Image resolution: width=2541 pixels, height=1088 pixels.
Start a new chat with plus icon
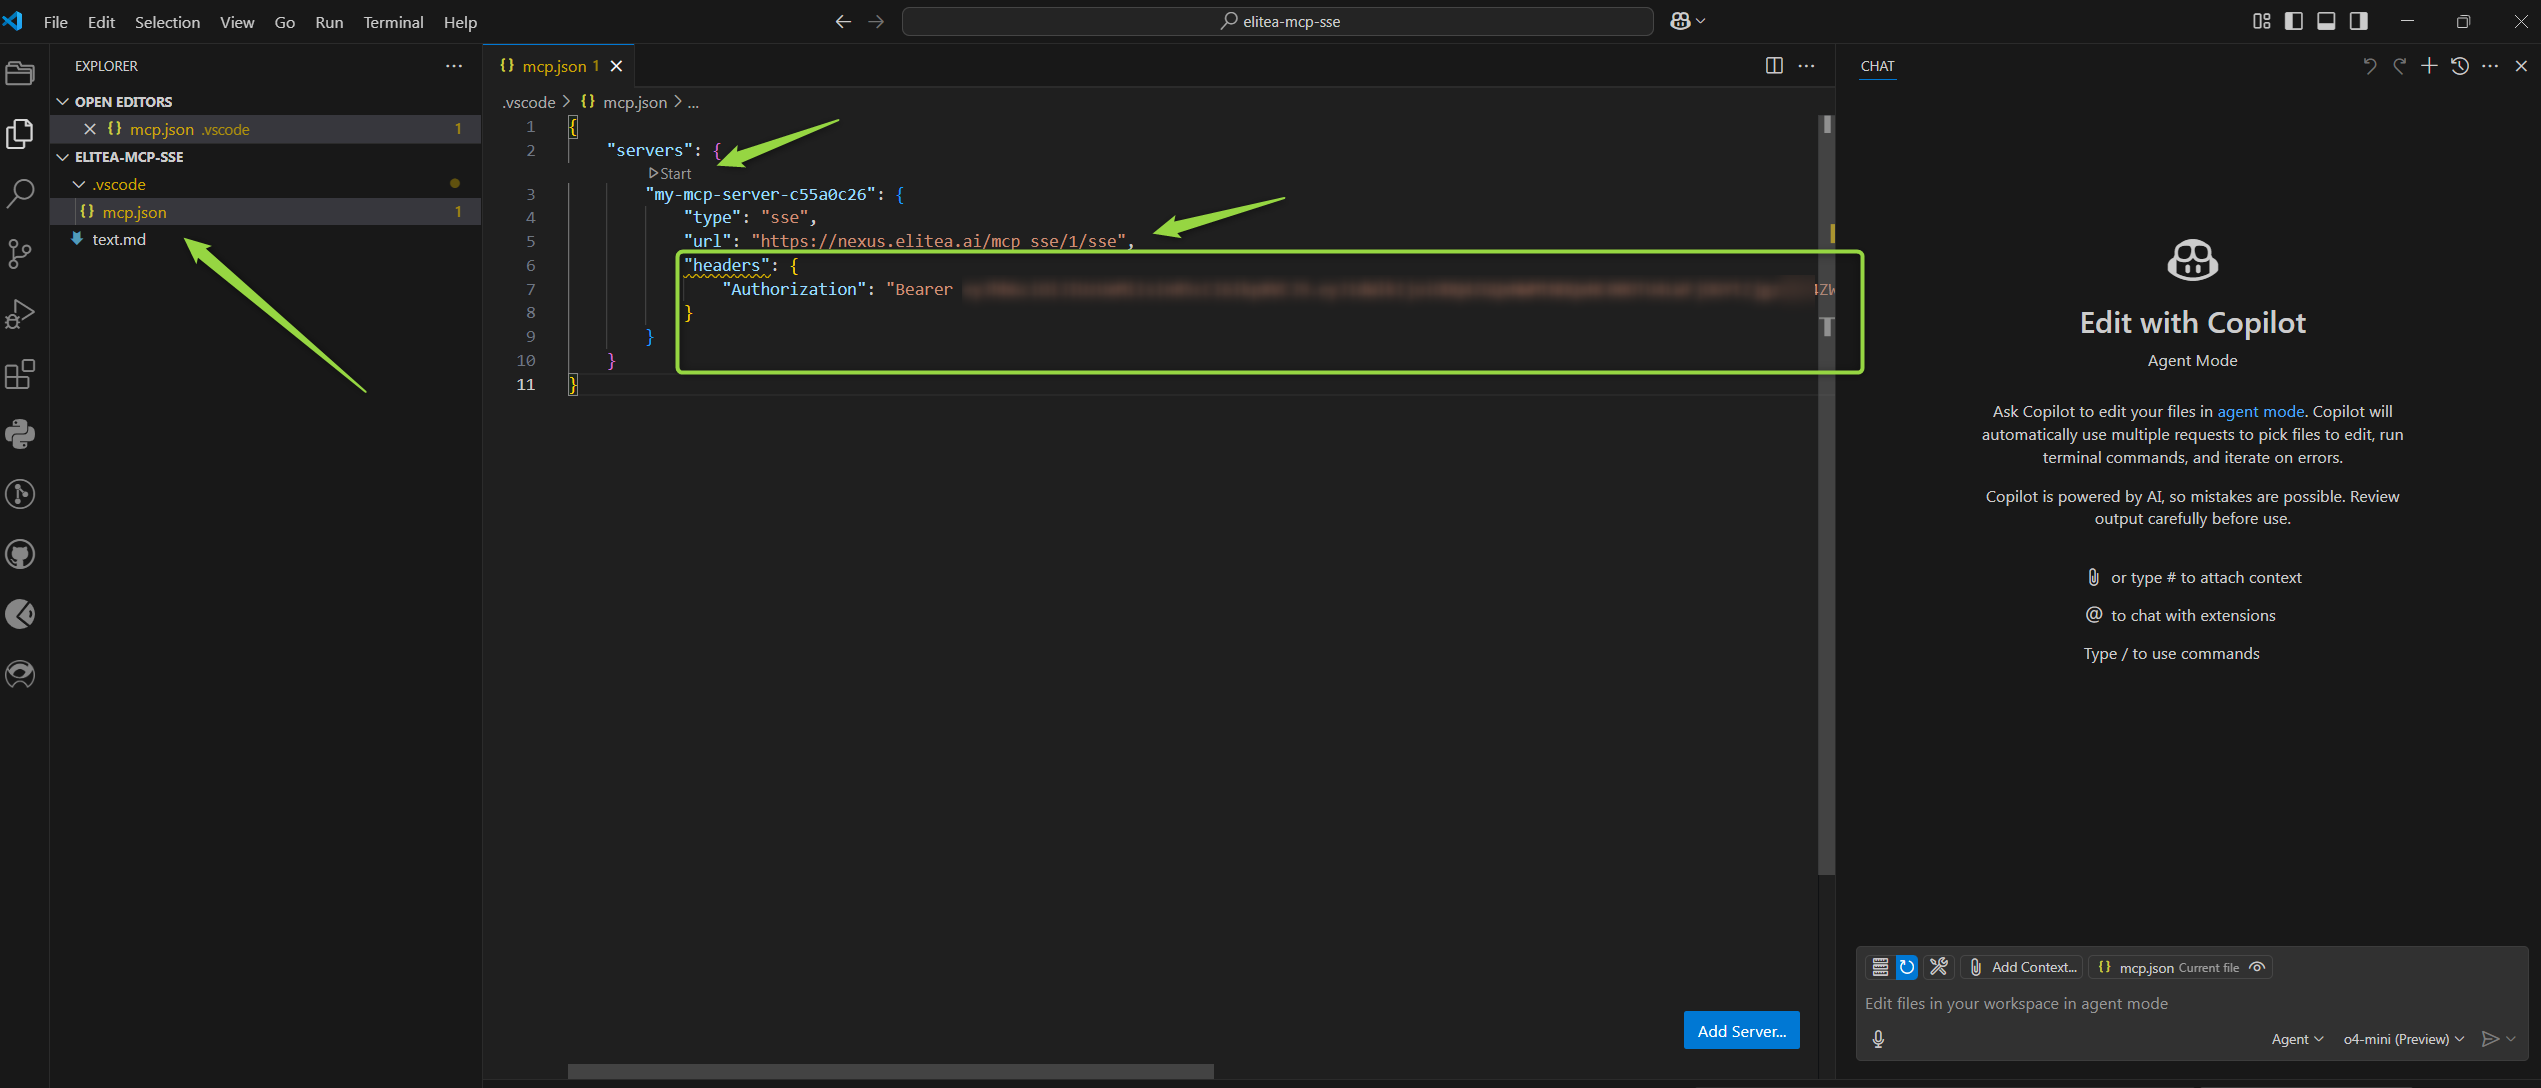(x=2429, y=65)
